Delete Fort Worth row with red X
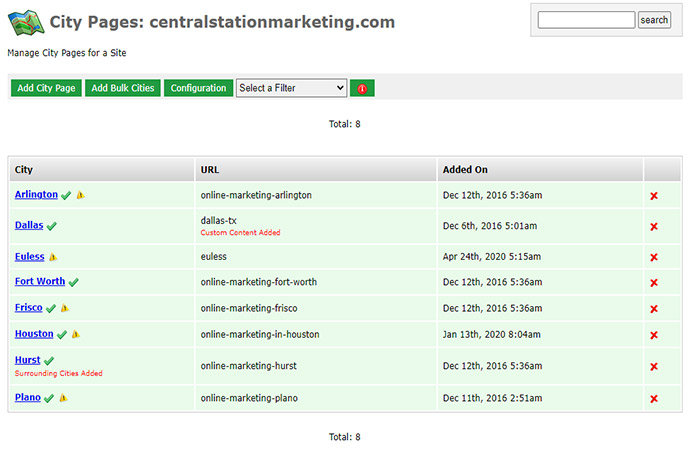The height and width of the screenshot is (450, 690). click(x=654, y=282)
